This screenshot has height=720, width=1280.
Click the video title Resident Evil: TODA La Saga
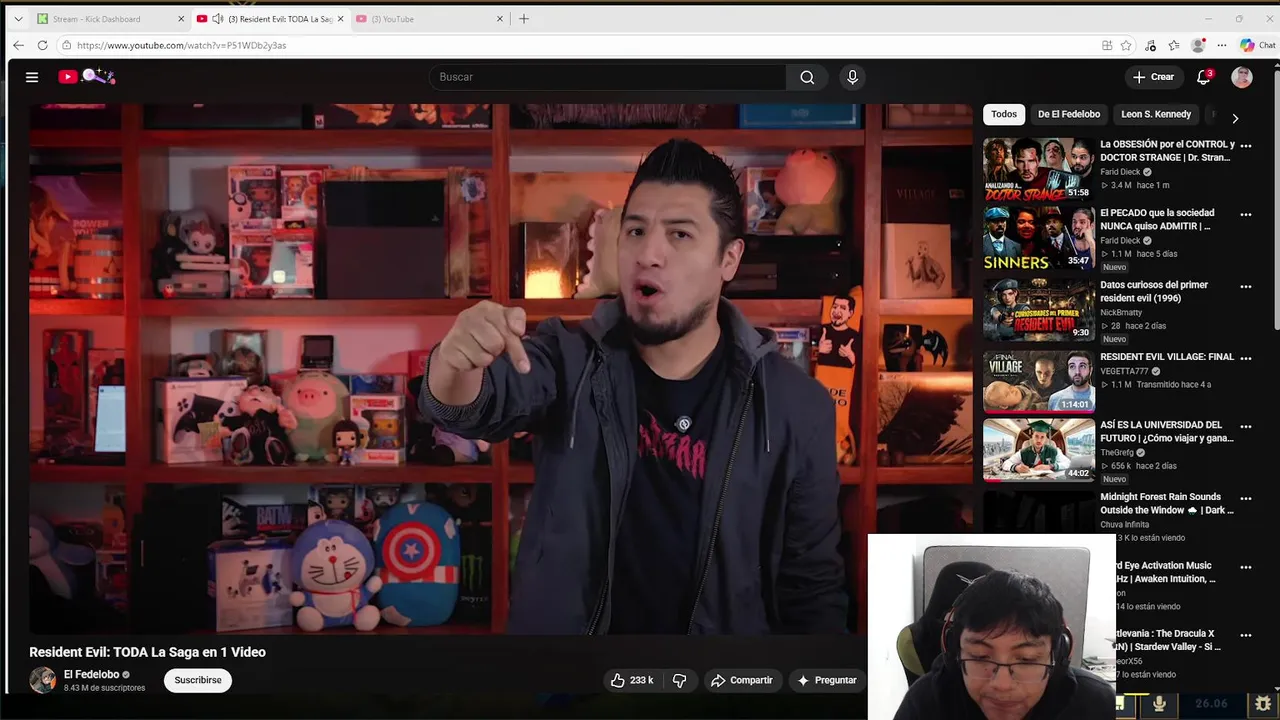pos(147,652)
